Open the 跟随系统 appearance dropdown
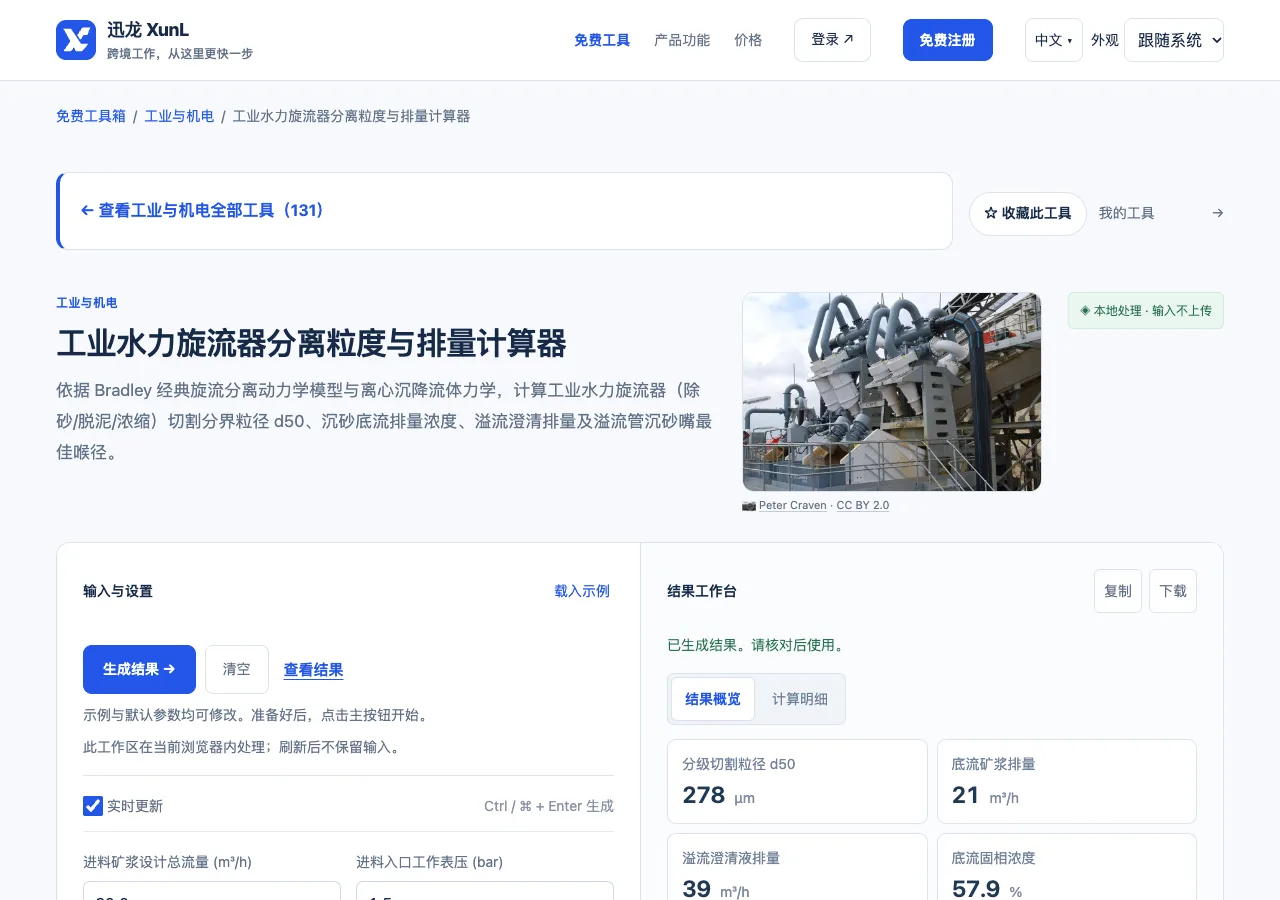The image size is (1280, 900). pos(1173,40)
